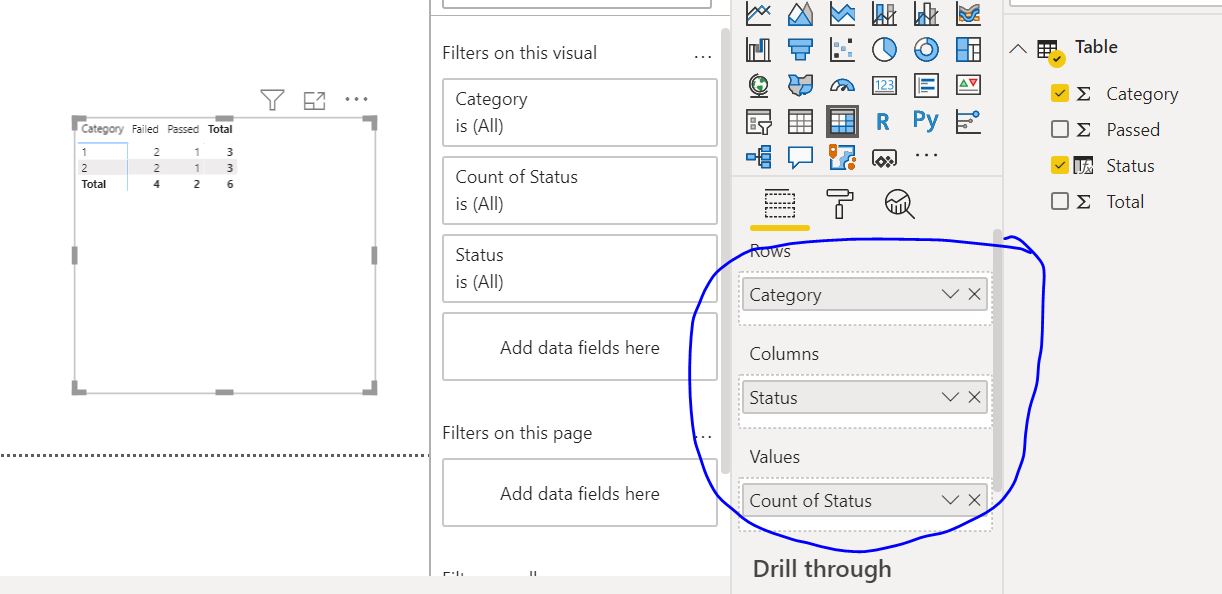
Task: Toggle the Category field checkbox
Action: click(1060, 93)
